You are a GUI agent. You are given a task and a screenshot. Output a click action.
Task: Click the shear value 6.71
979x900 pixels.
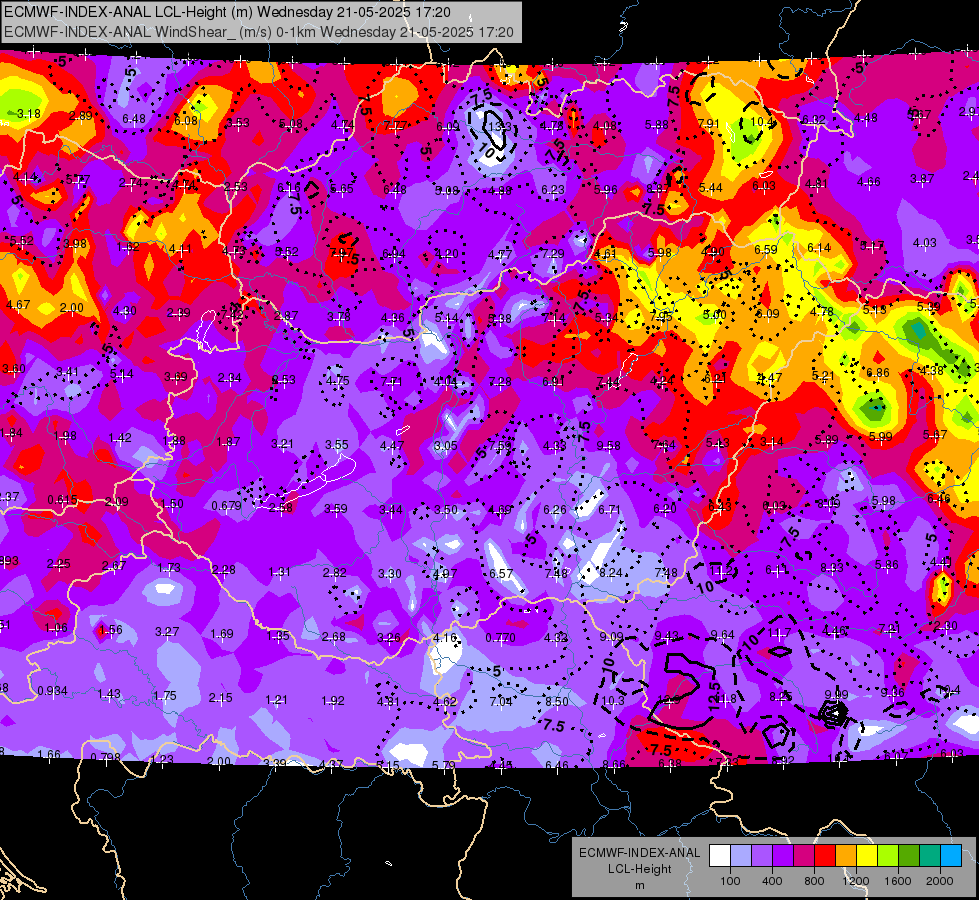pyautogui.click(x=609, y=510)
